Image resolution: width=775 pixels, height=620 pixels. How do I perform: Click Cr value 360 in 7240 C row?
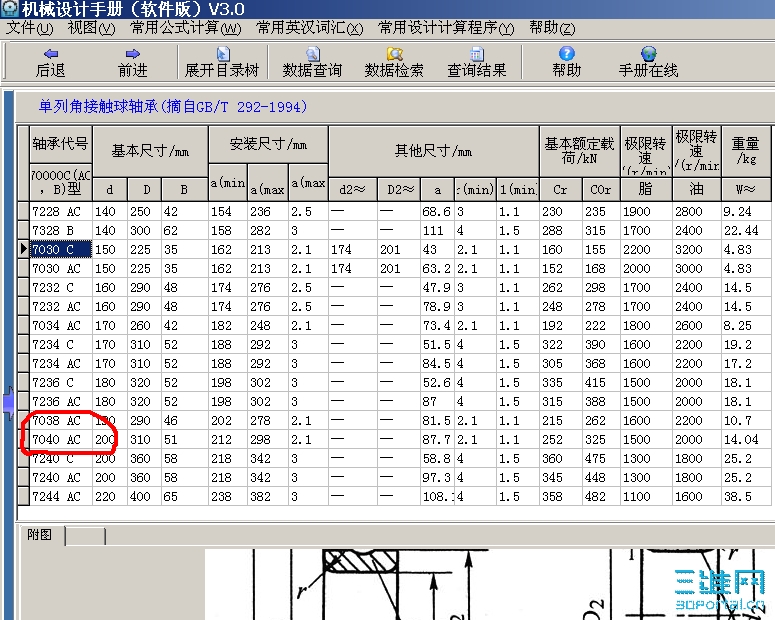click(552, 458)
